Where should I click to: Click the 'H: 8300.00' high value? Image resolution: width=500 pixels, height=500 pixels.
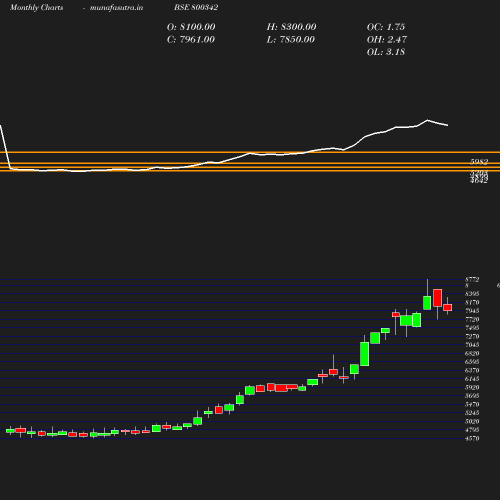[x=291, y=27]
